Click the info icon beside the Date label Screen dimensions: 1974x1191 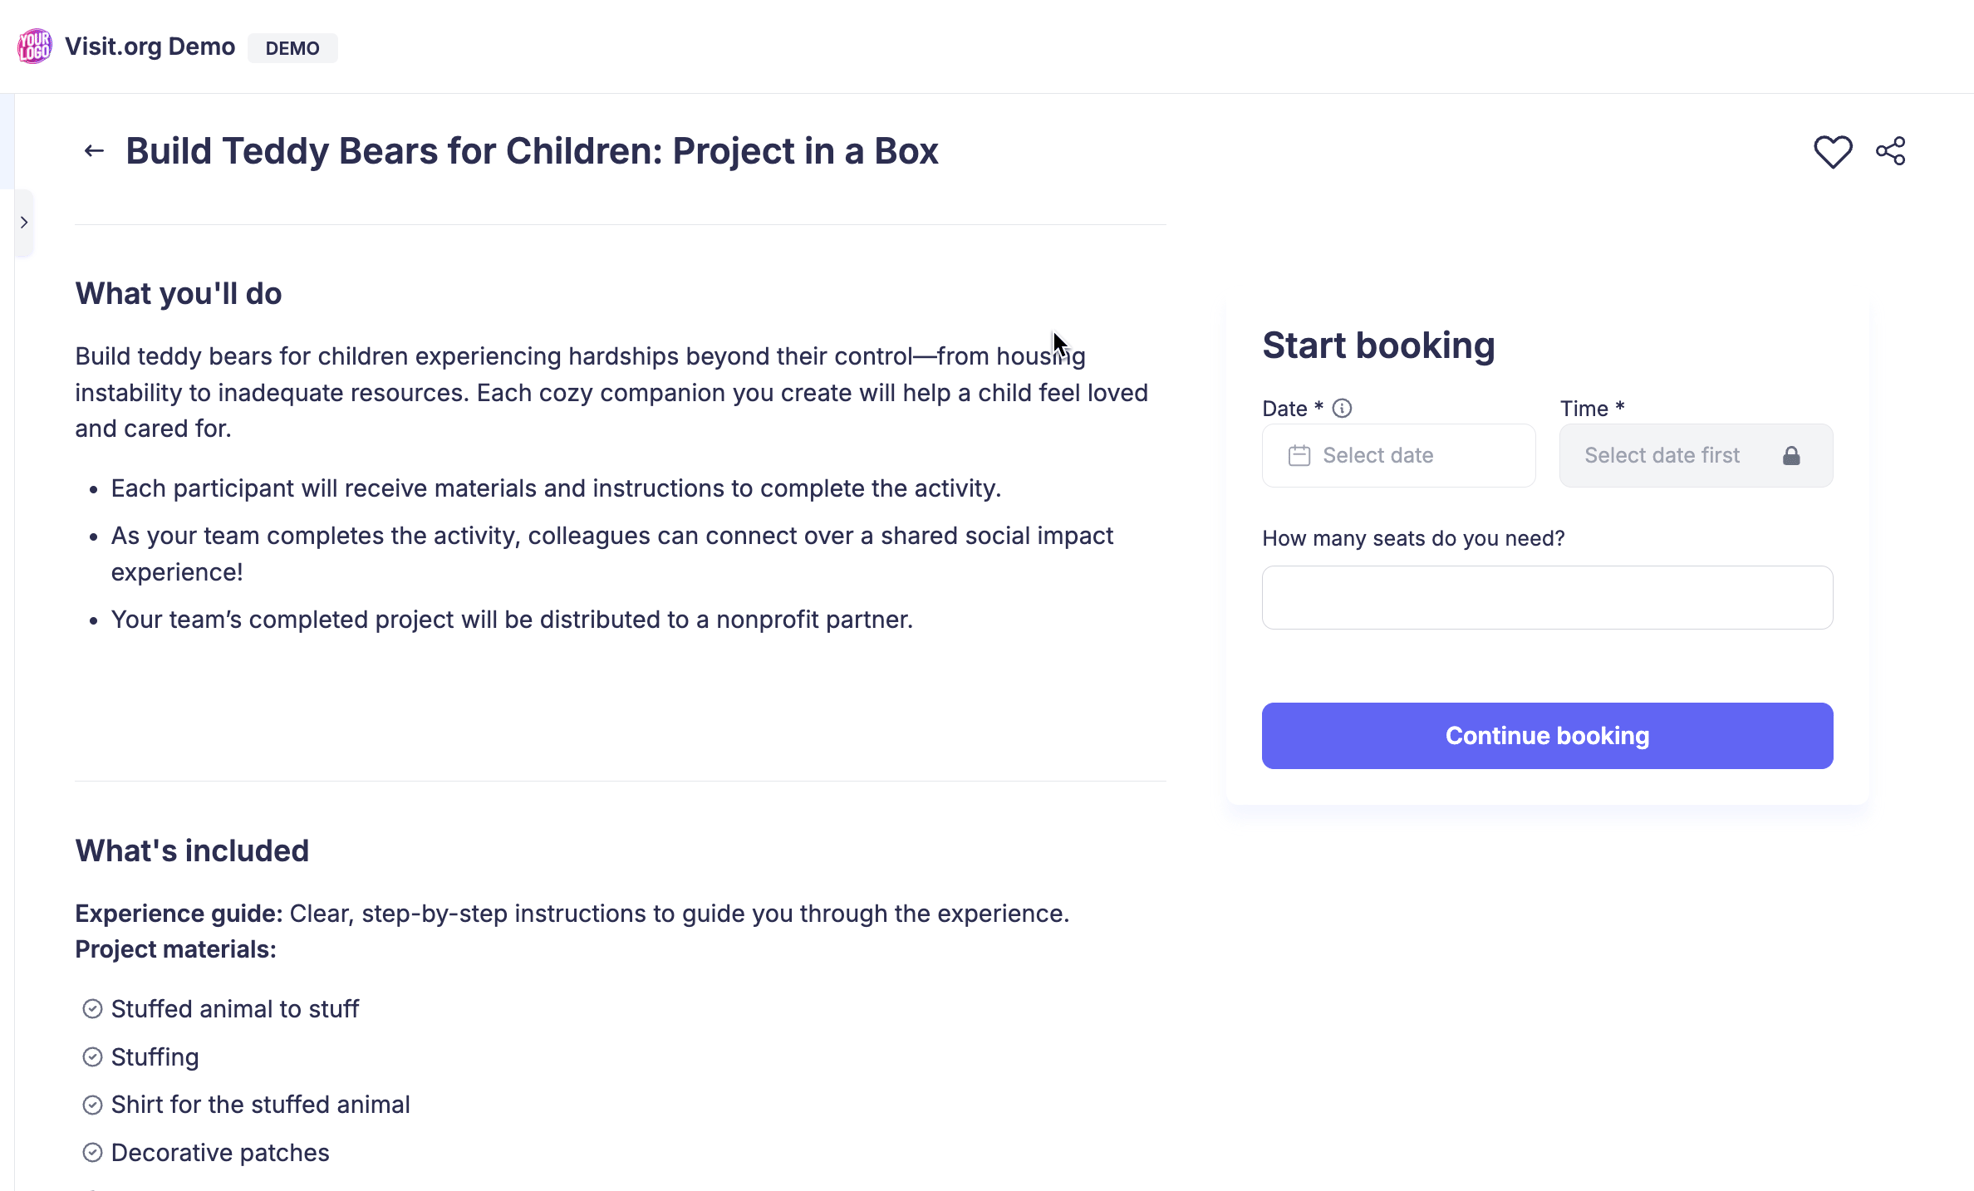pos(1341,408)
